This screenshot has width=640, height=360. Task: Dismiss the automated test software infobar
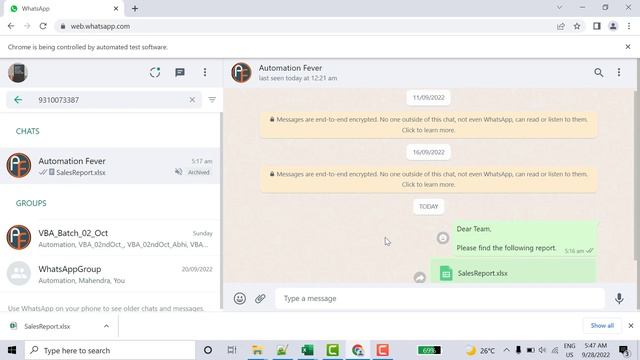[x=628, y=47]
